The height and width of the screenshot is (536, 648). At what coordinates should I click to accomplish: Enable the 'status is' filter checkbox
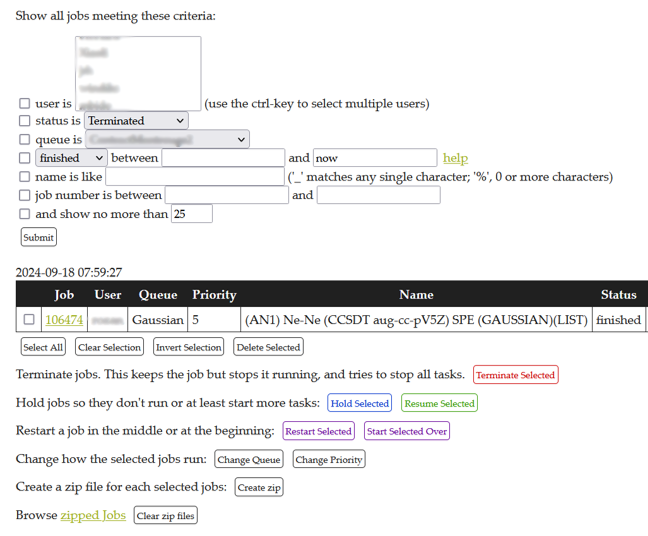tap(25, 121)
